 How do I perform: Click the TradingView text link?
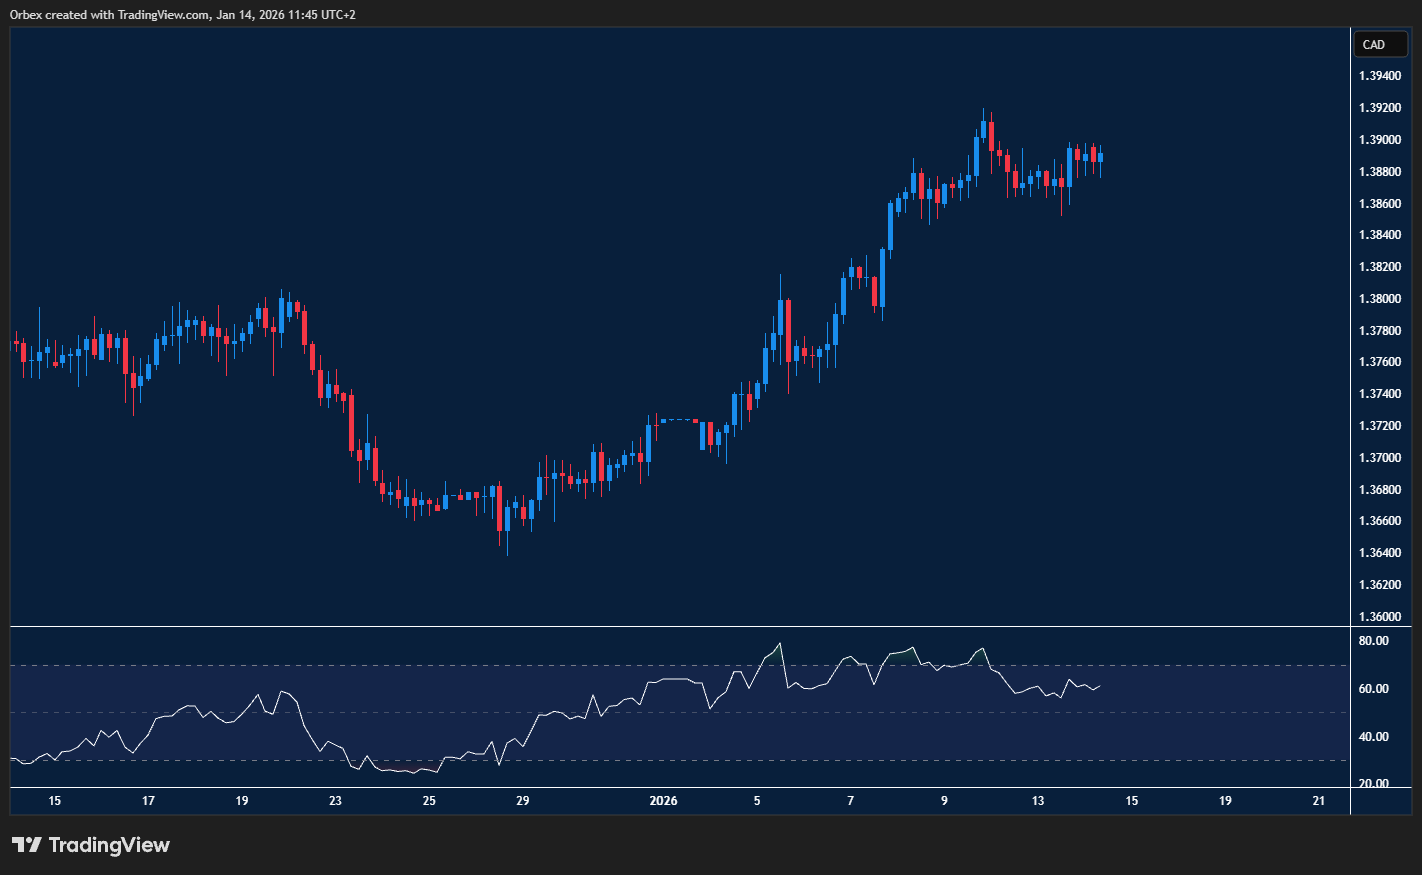coord(112,845)
